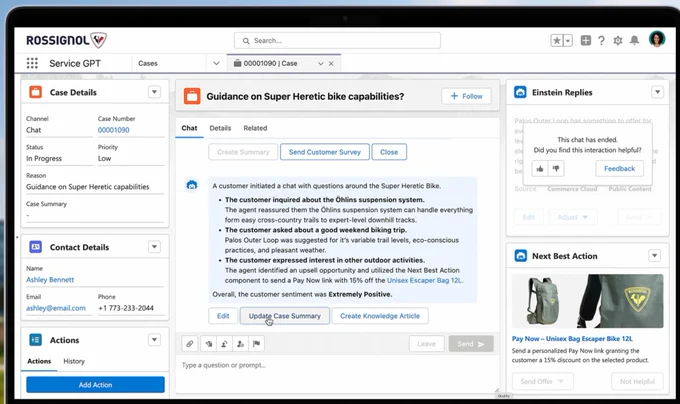Open the setup gear icon
This screenshot has height=404, width=680.
point(618,41)
